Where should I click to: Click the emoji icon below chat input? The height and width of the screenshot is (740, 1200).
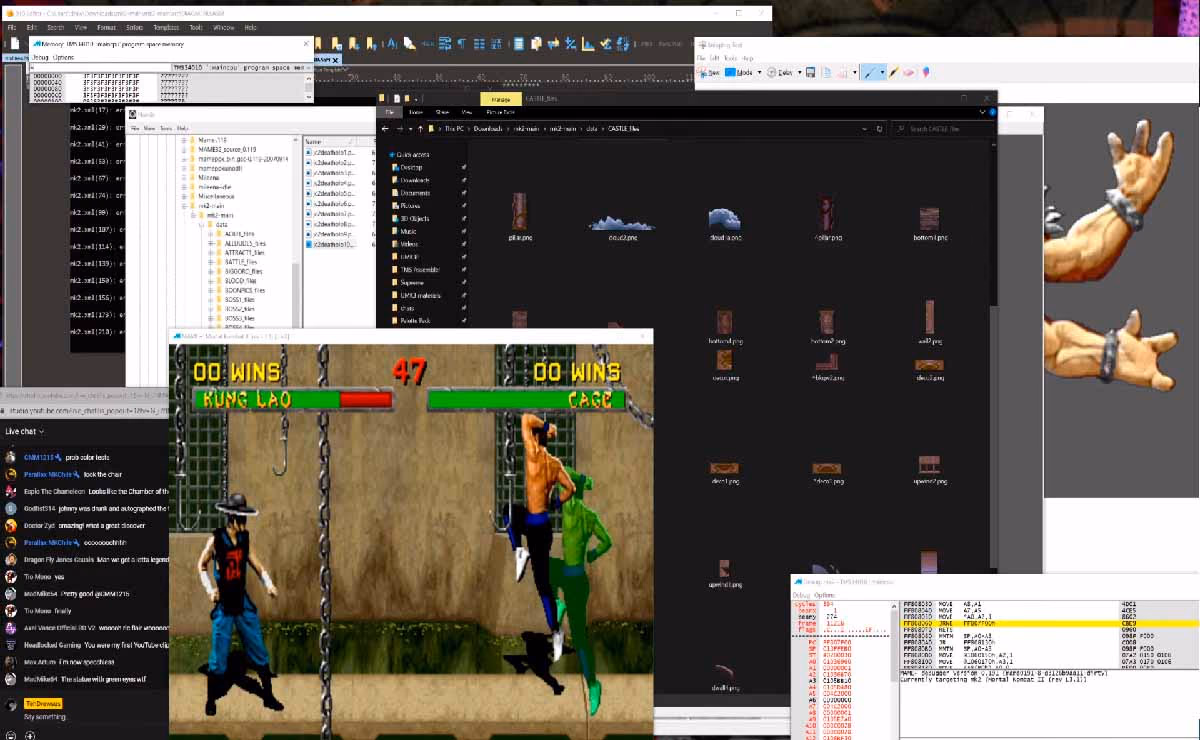point(11,735)
